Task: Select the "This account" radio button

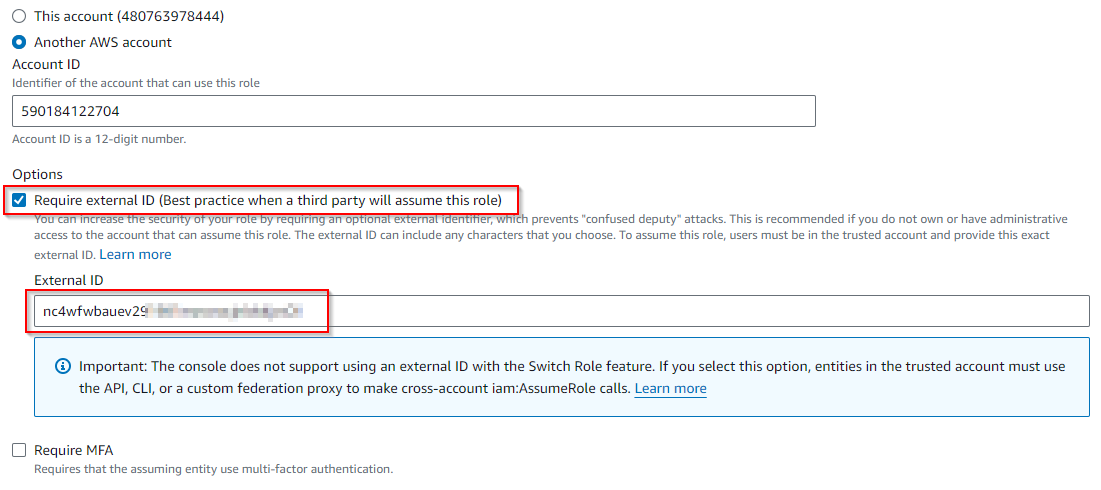Action: (x=19, y=17)
